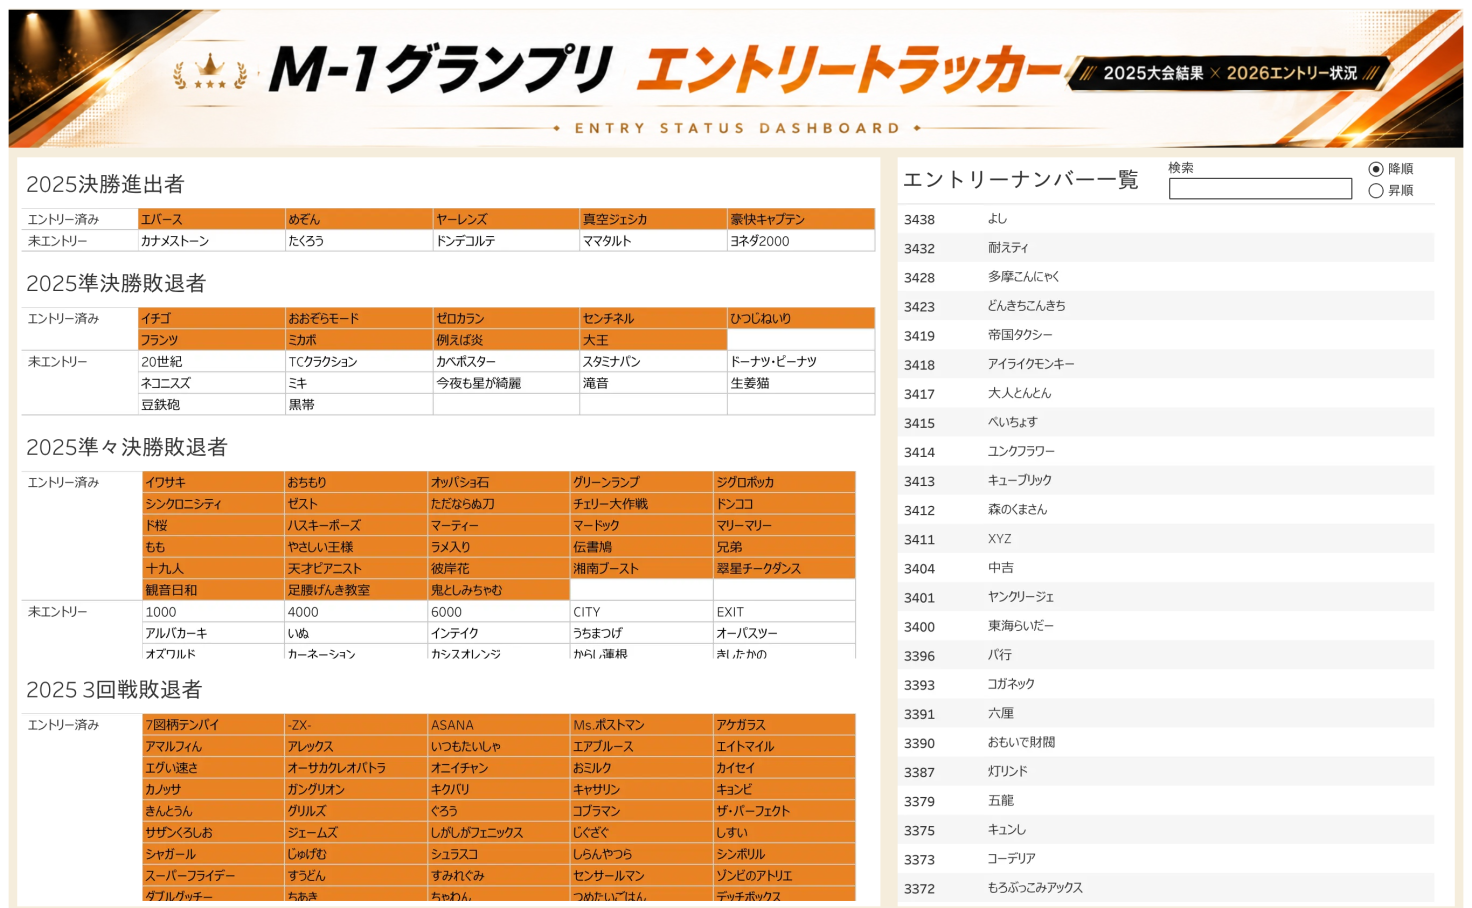Click the 3428 多摩こんにゃく list row
Image resolution: width=1472 pixels, height=908 pixels.
[1166, 277]
